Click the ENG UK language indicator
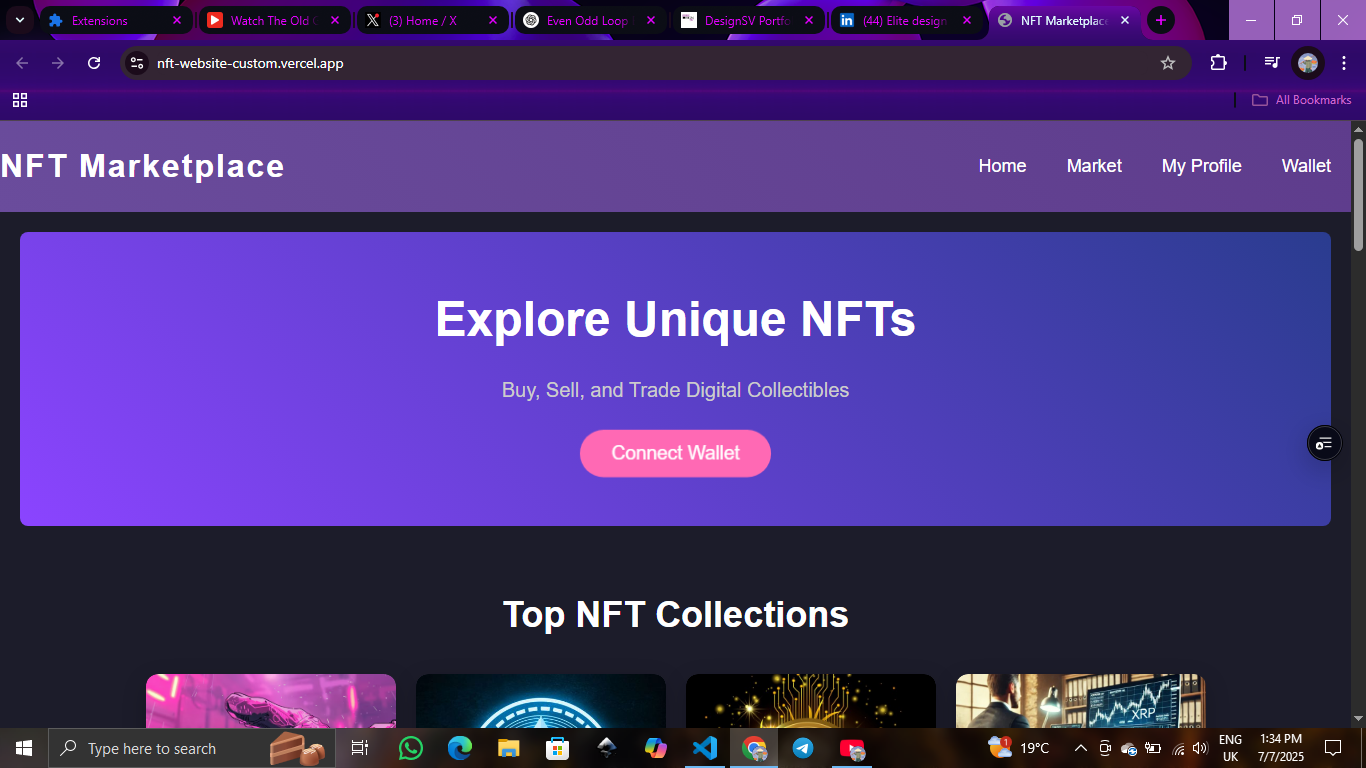This screenshot has width=1366, height=768. (1230, 748)
